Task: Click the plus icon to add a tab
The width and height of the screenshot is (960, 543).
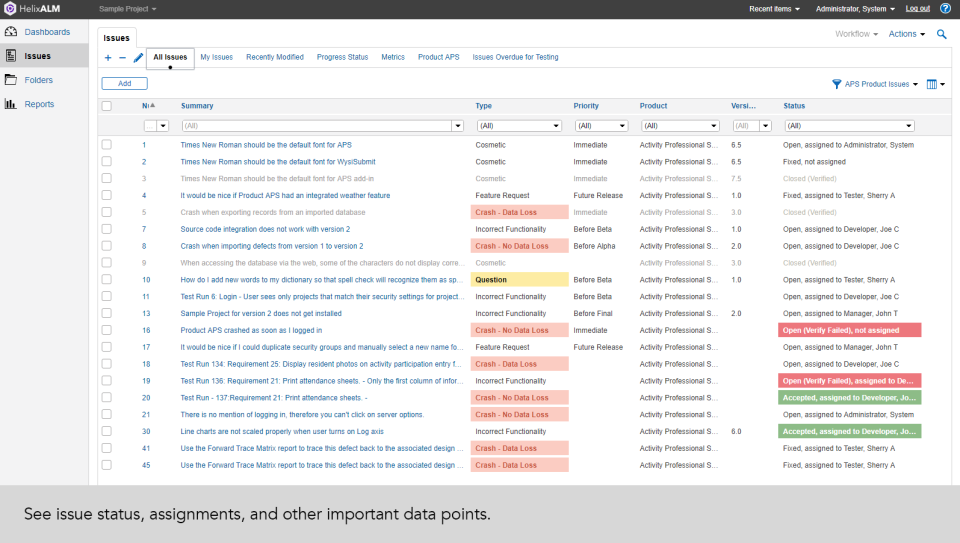Action: pyautogui.click(x=108, y=58)
